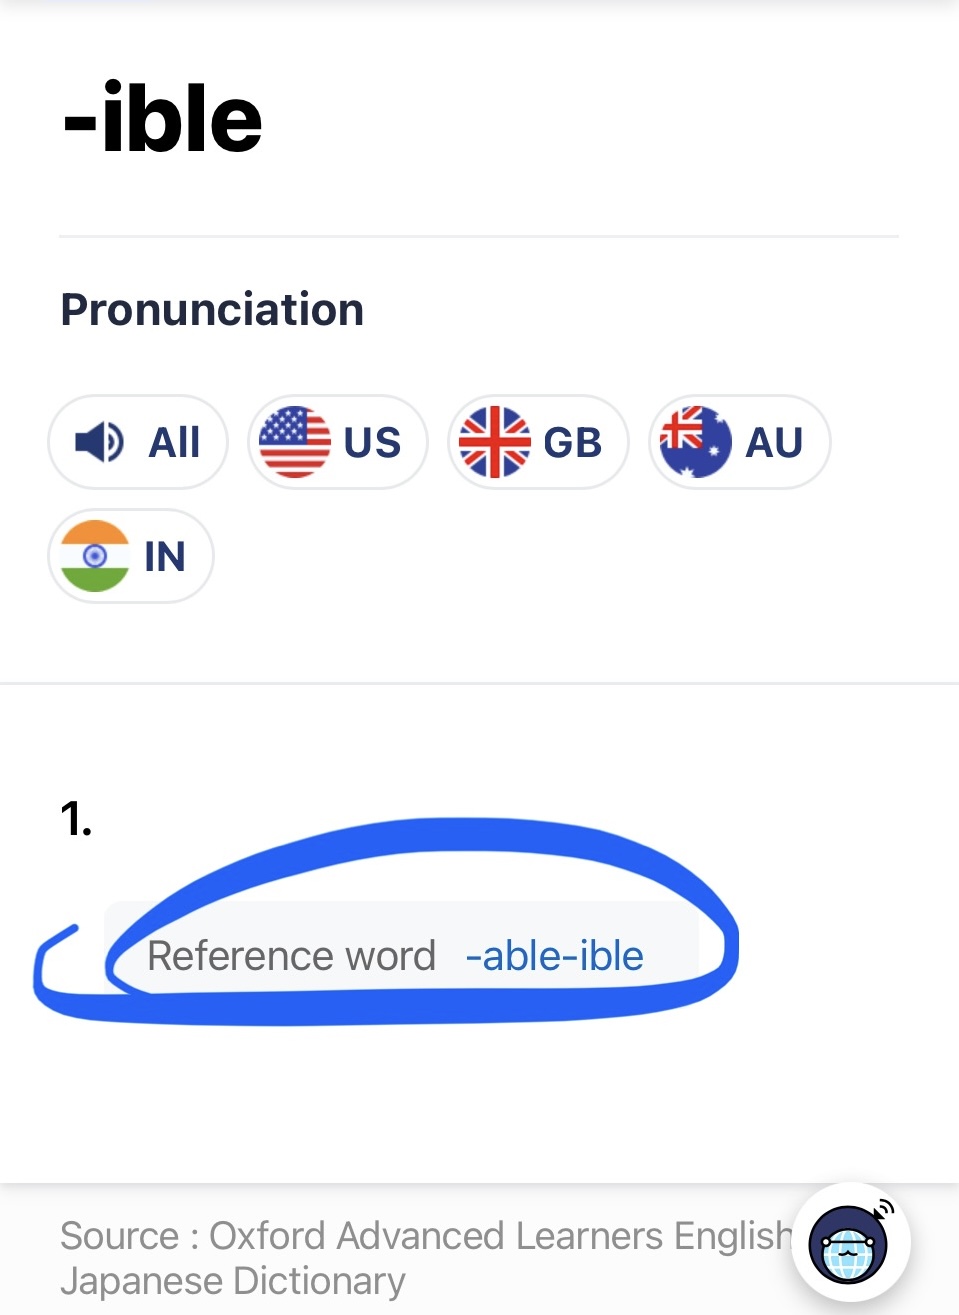Tap the blue hand-drawn circle annotation

click(386, 921)
